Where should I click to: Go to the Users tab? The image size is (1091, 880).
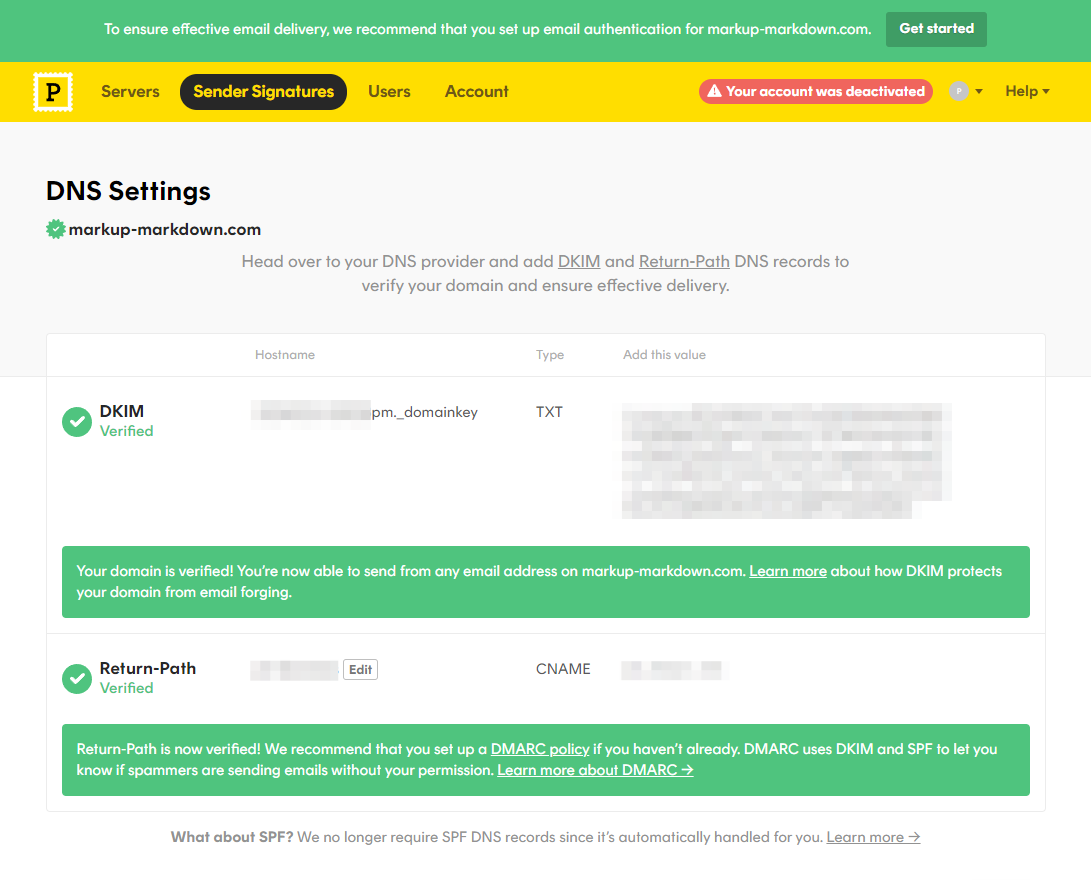389,91
